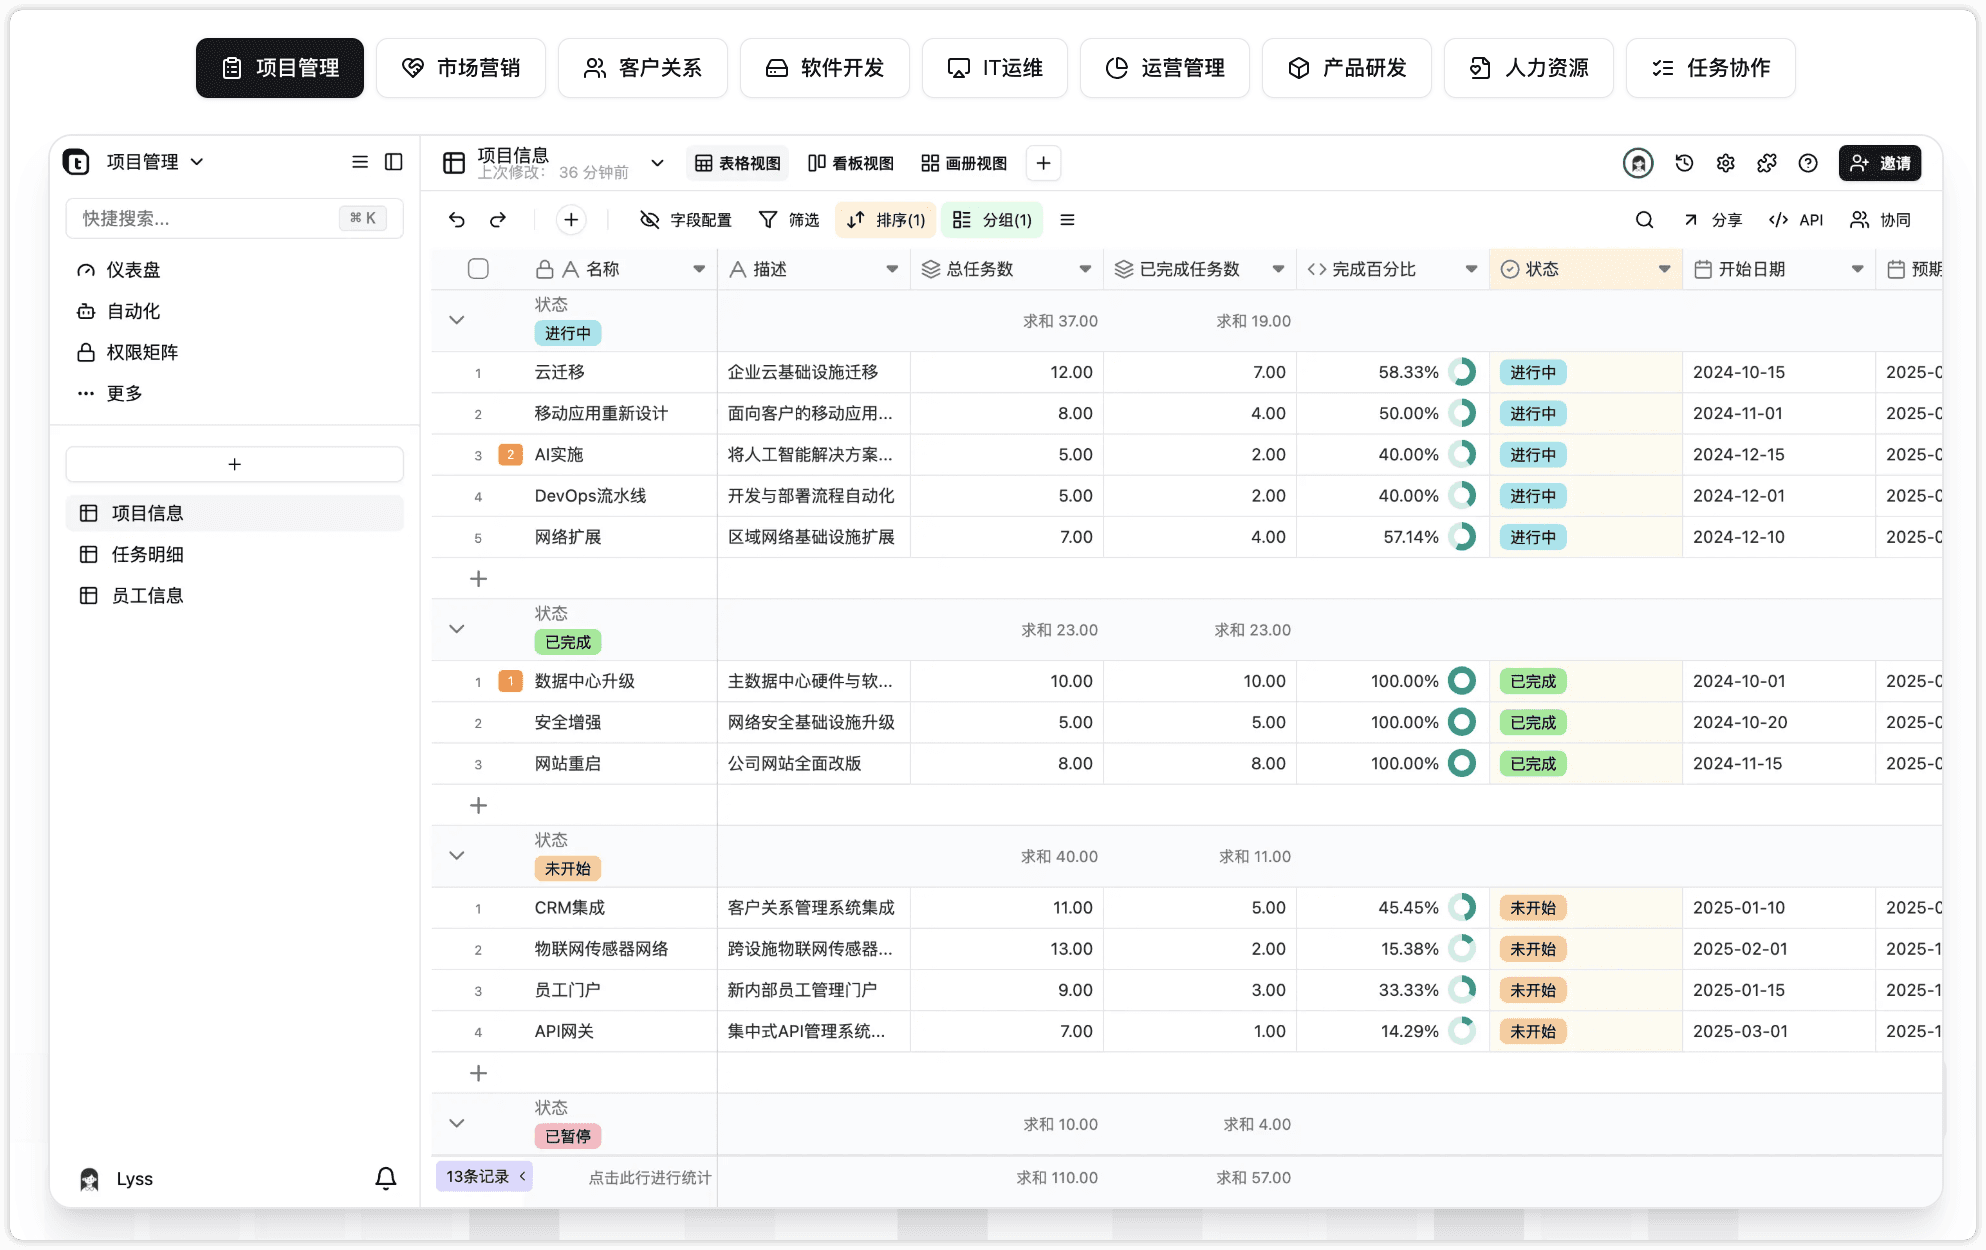Click the undo arrow icon
The image size is (1986, 1250).
pyautogui.click(x=457, y=220)
